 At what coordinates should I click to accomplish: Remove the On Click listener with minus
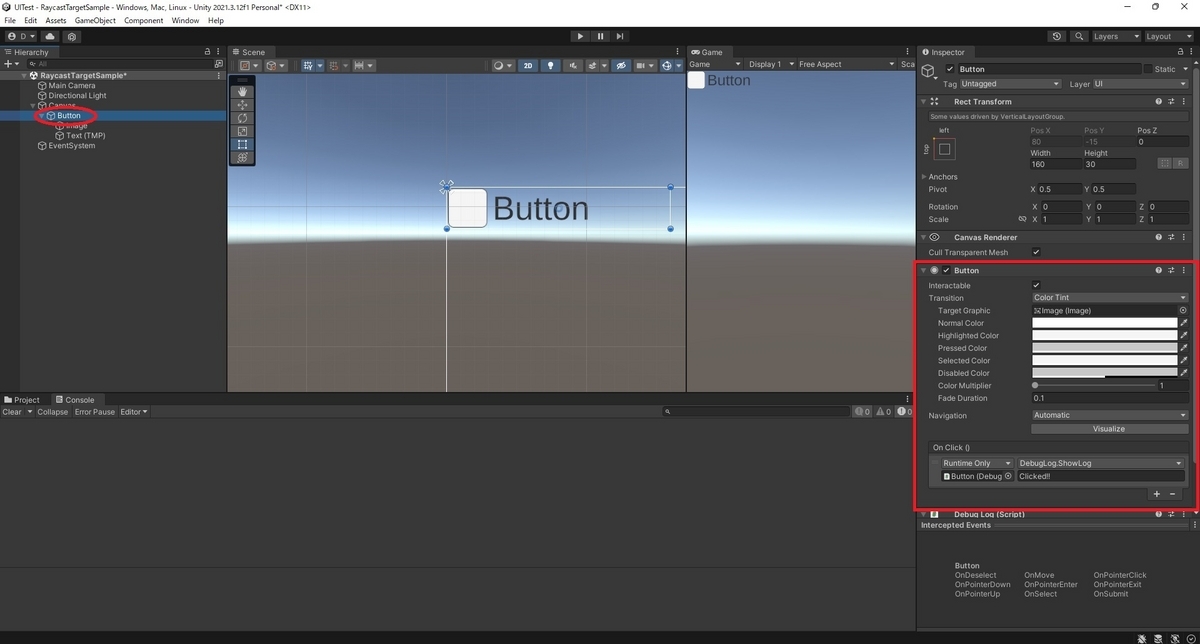1173,494
